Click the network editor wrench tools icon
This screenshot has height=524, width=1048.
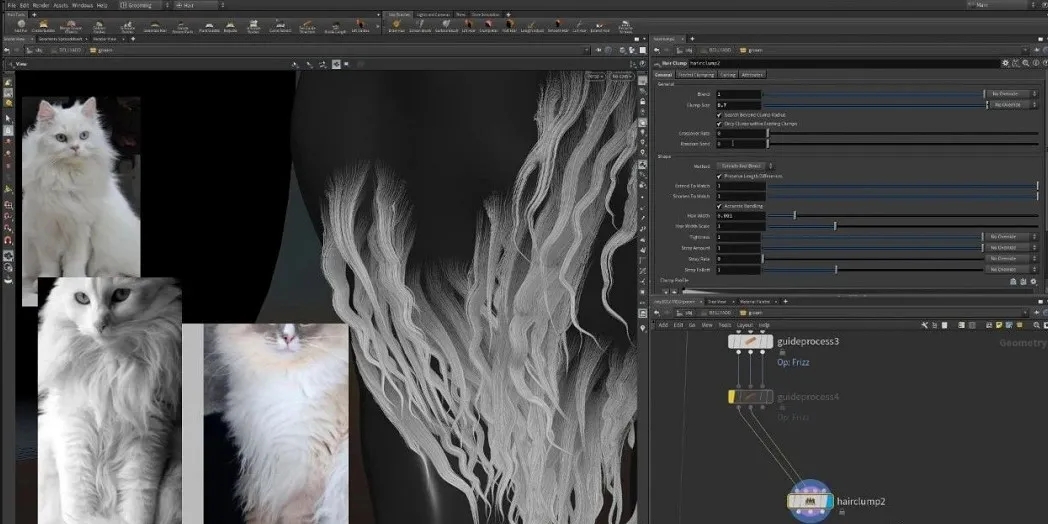point(924,325)
